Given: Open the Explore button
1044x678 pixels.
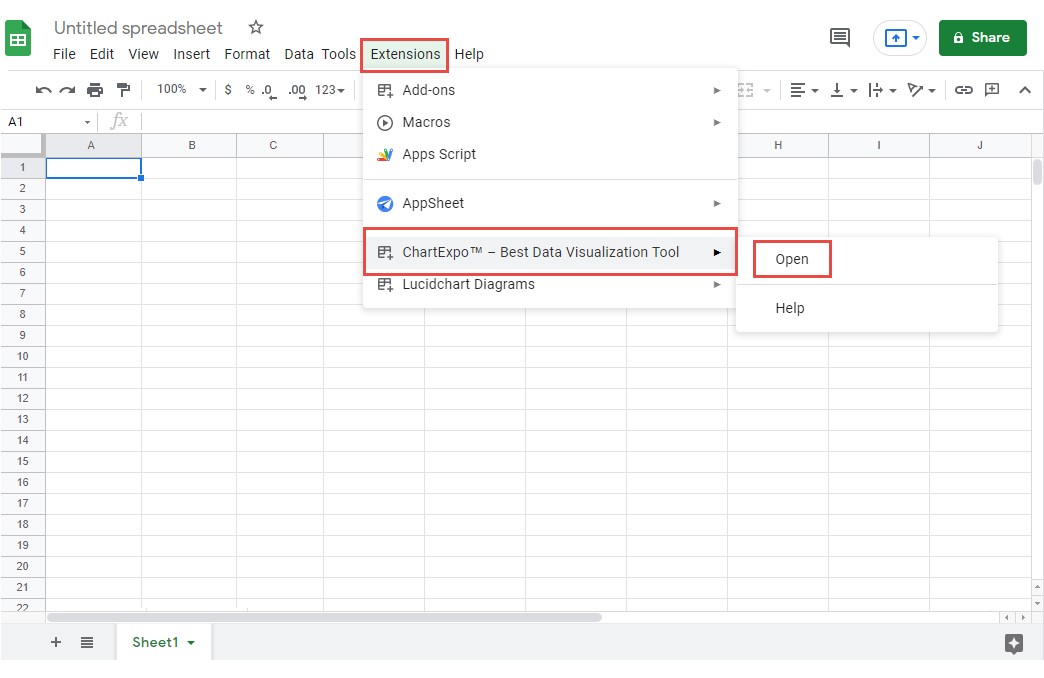Looking at the screenshot, I should [x=1013, y=643].
